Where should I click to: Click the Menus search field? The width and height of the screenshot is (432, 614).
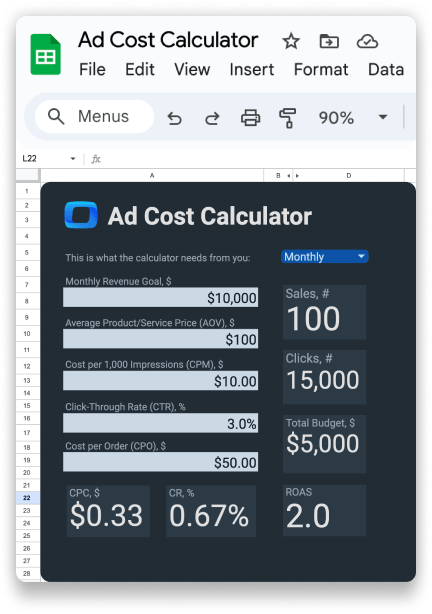94,117
